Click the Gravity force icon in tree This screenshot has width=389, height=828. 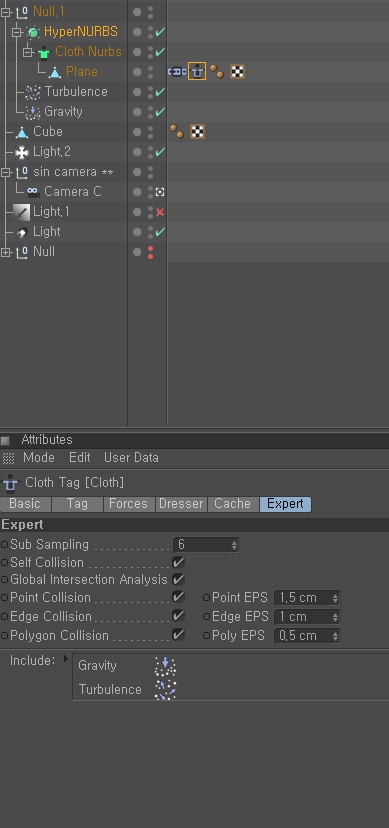click(33, 112)
